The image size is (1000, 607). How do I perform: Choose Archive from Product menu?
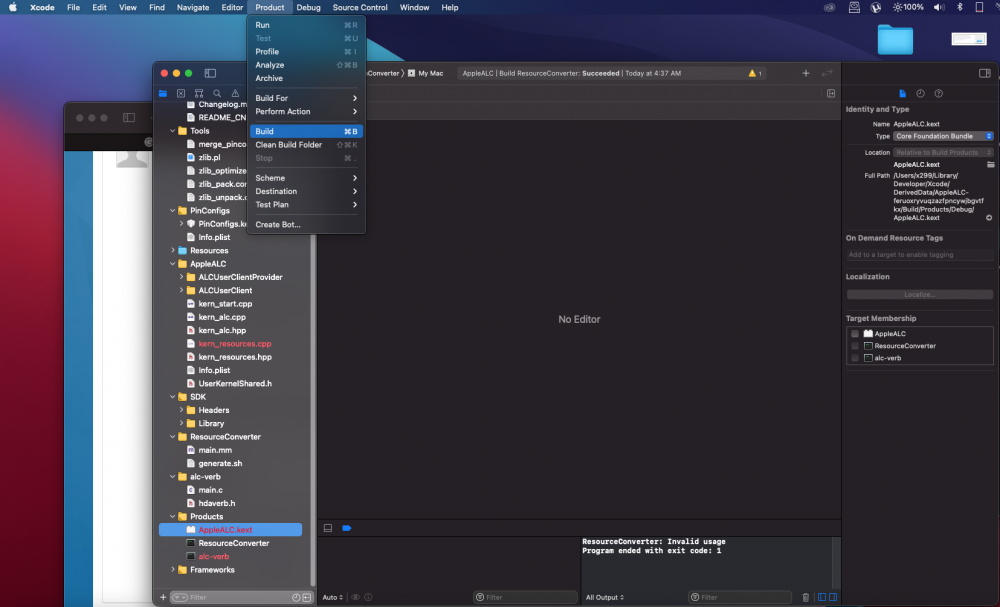(306, 78)
